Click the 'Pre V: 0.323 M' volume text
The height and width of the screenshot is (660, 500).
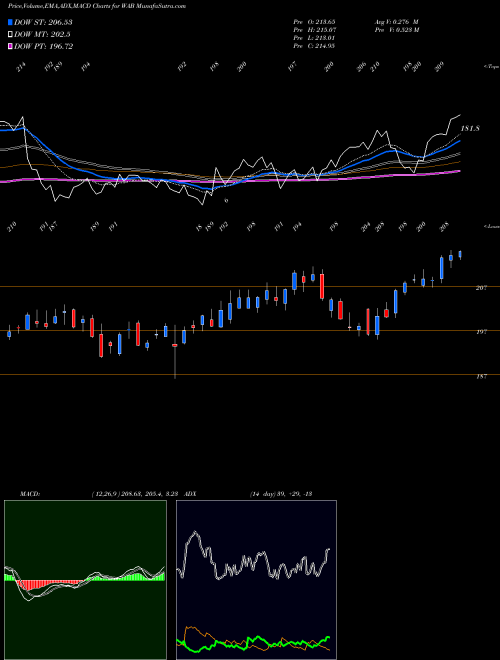tap(397, 30)
